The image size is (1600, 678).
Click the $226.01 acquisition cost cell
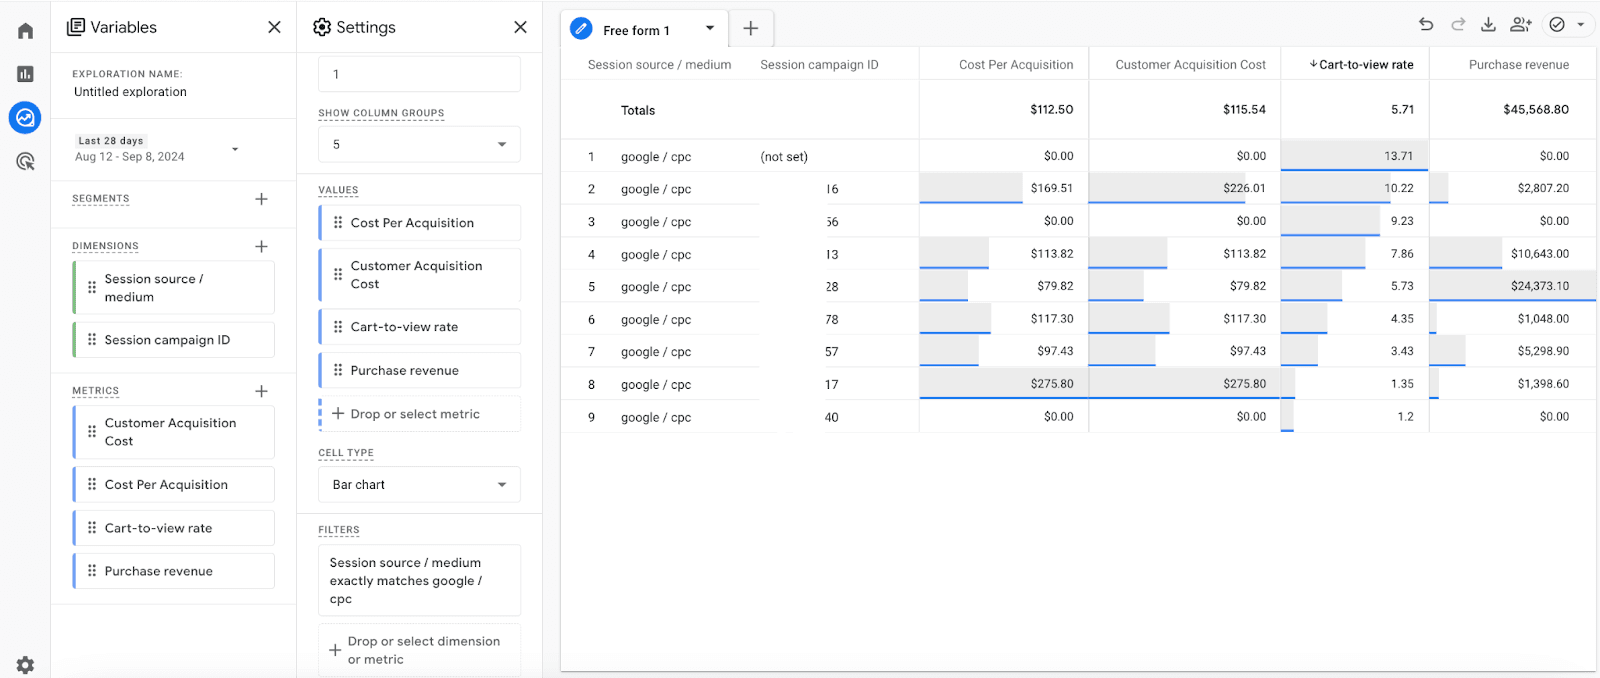[x=1184, y=188]
